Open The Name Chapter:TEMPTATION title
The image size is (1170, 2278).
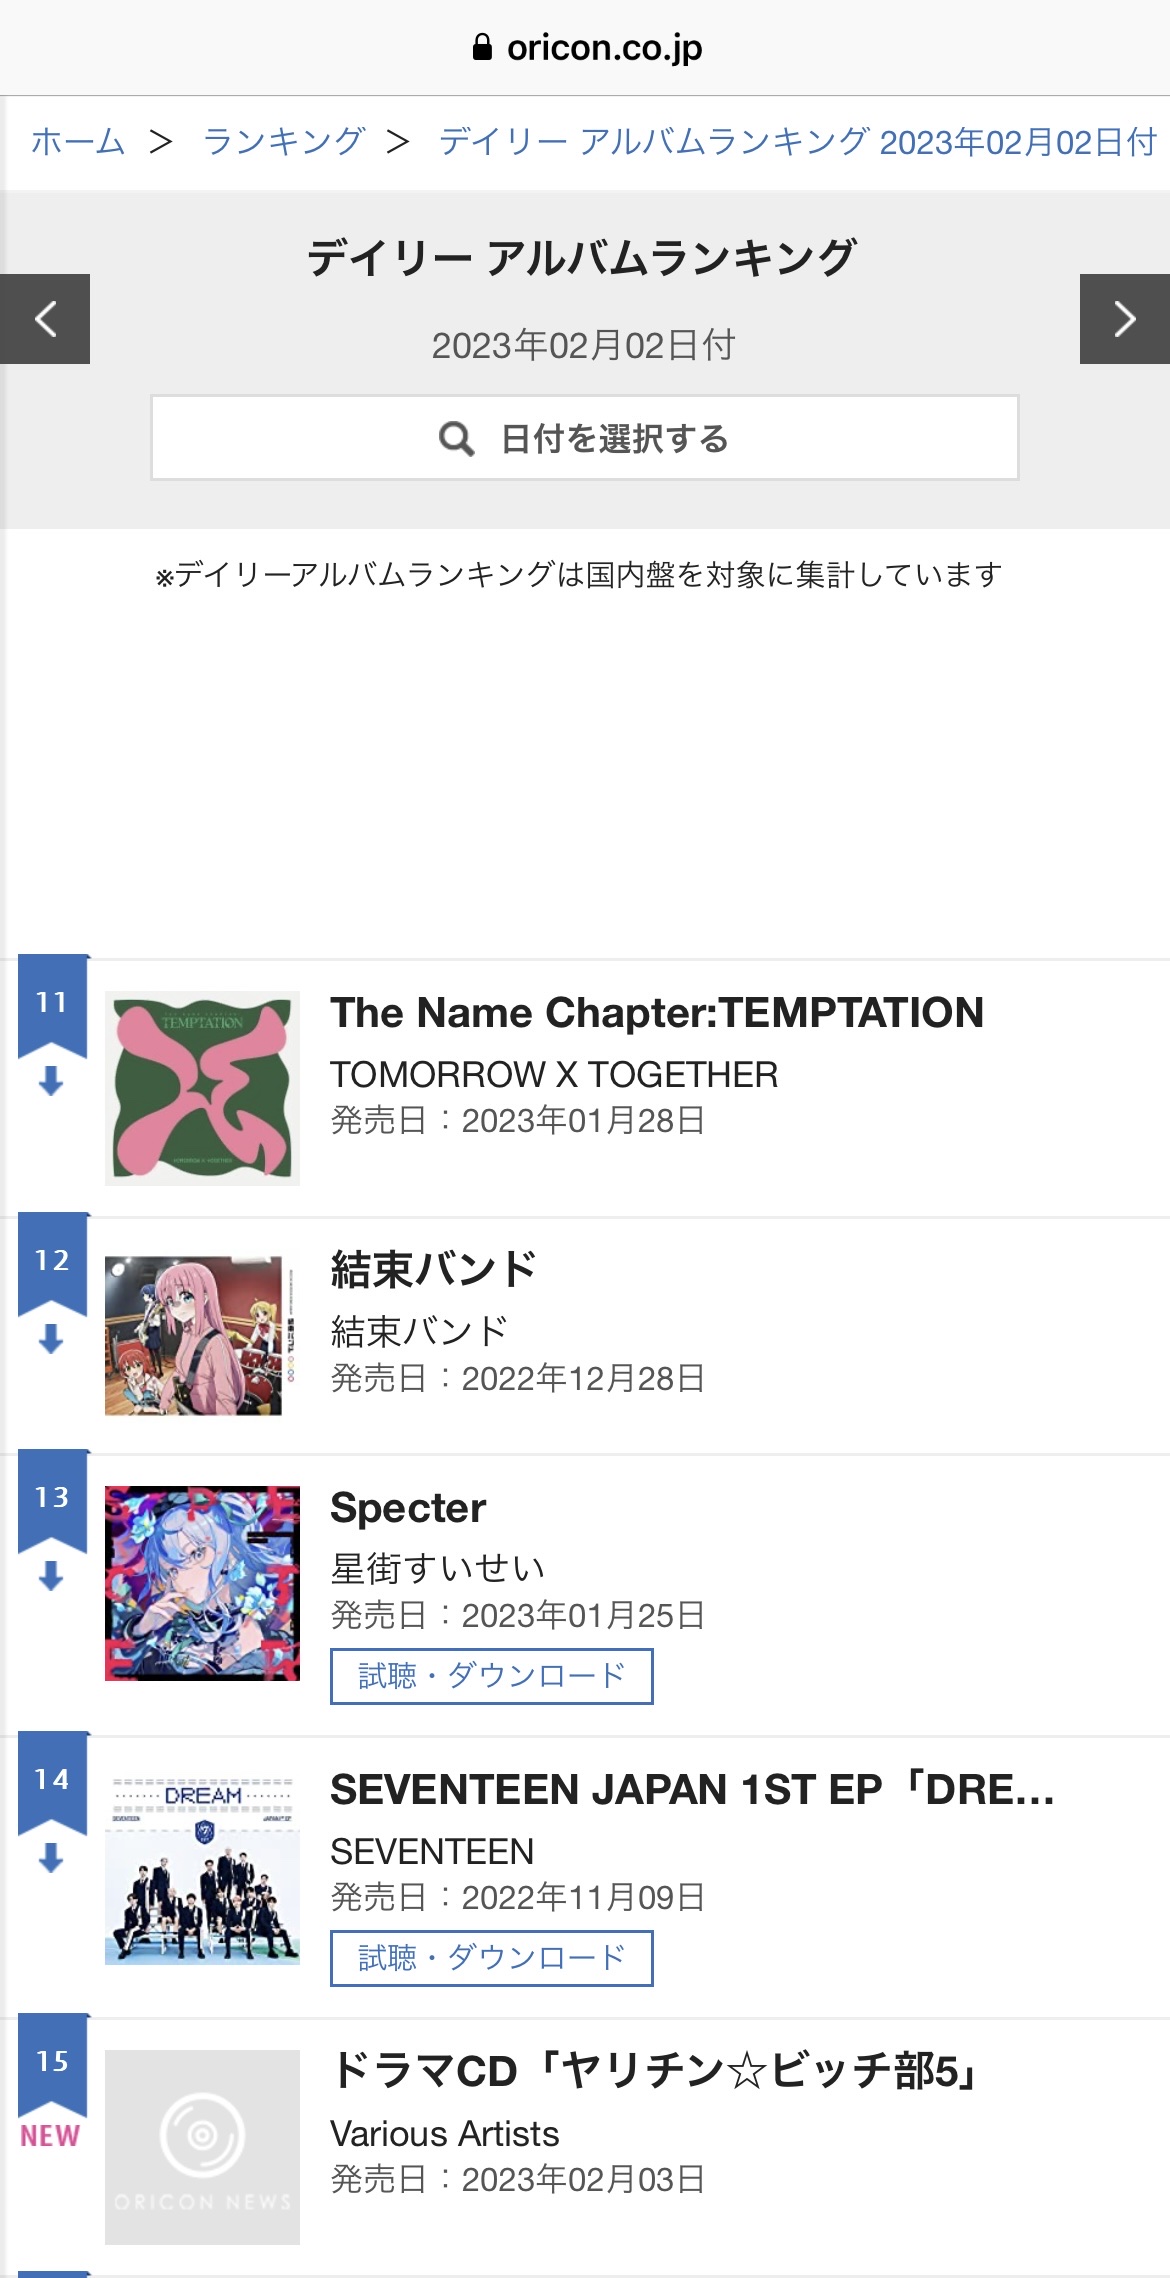[x=657, y=1013]
